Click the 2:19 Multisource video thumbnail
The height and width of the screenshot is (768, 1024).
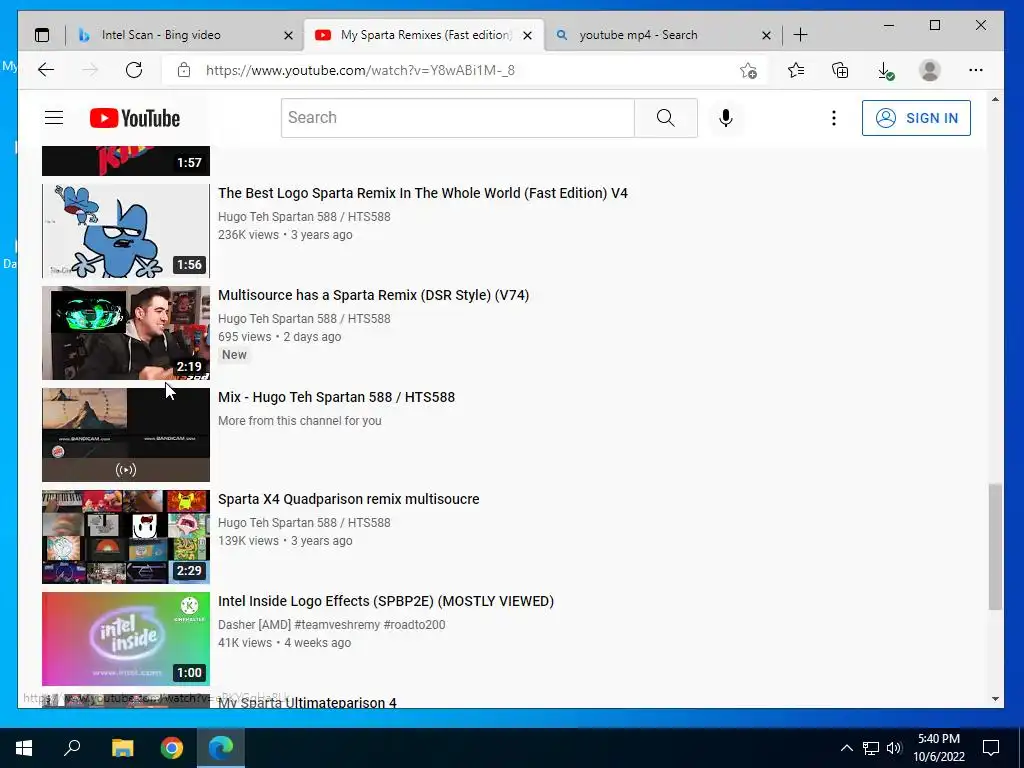126,332
